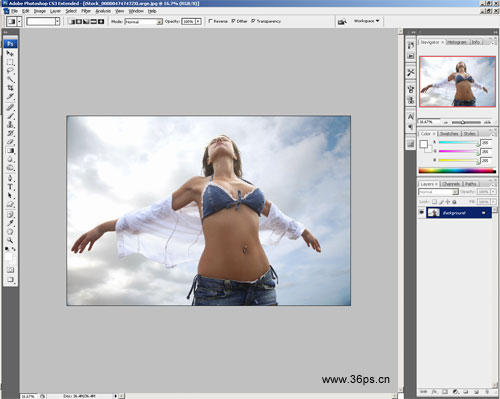Switch to the Channels tab

(451, 184)
